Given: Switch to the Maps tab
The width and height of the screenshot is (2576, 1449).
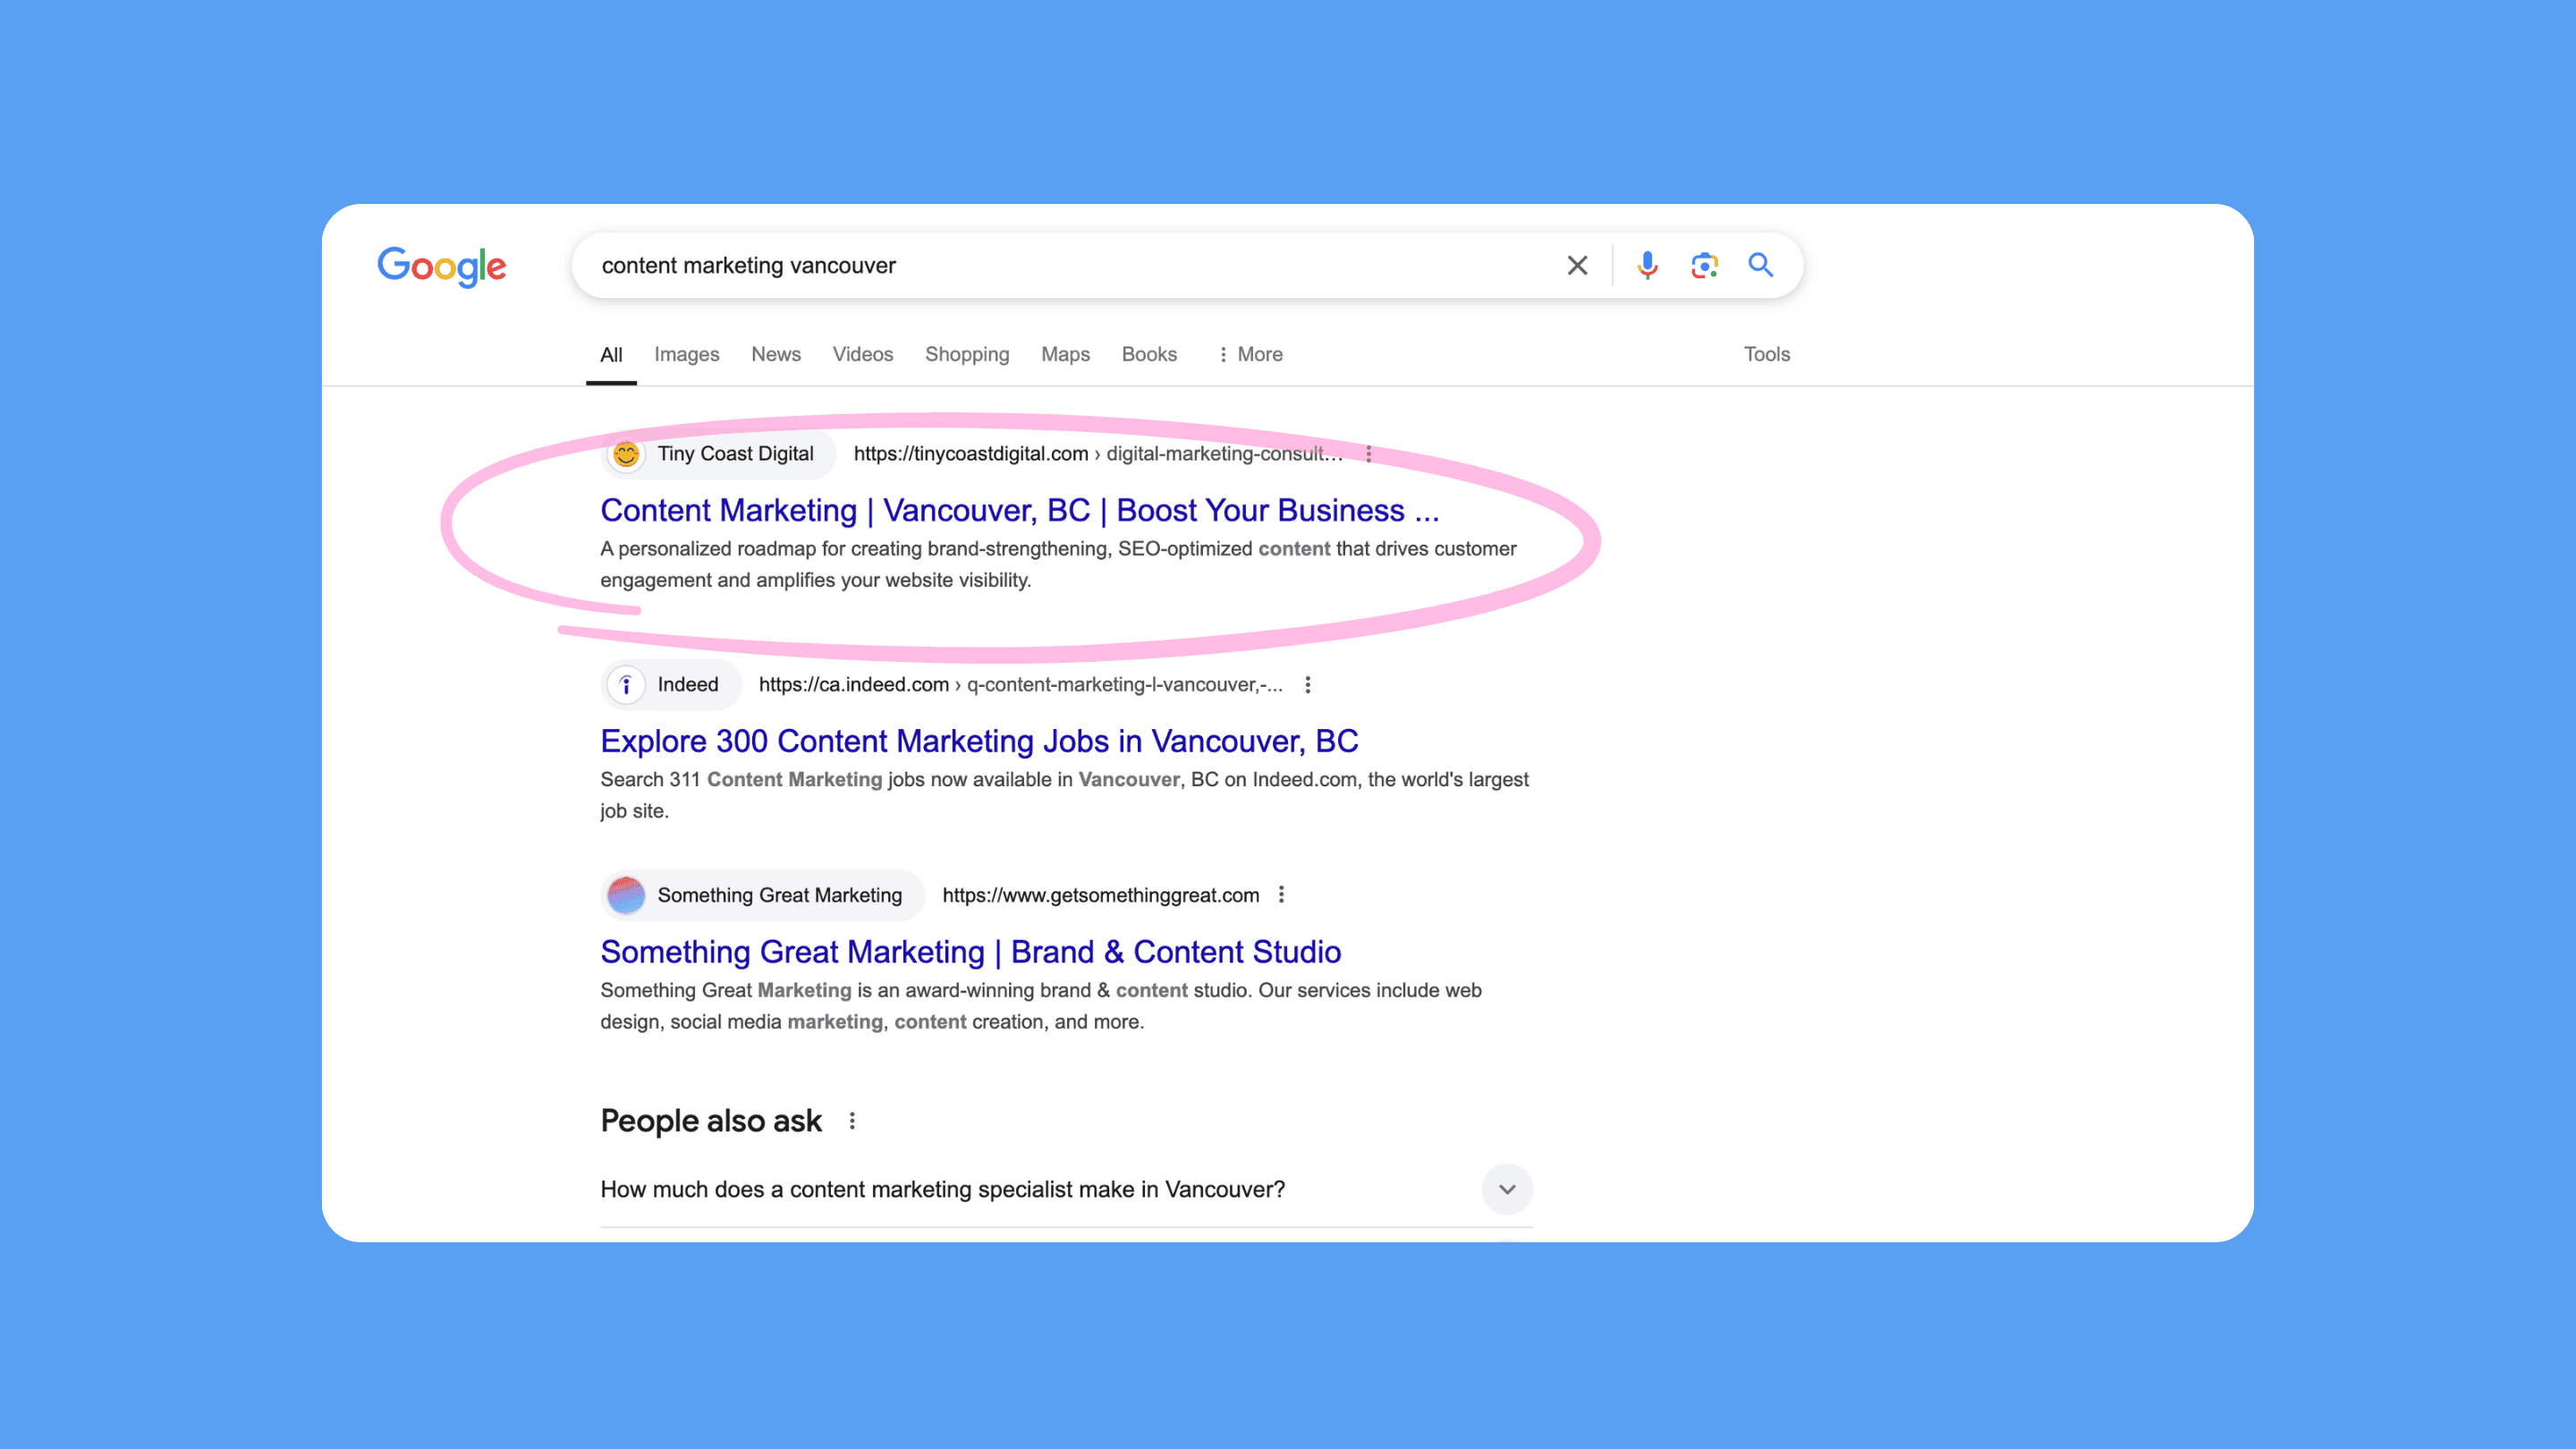Looking at the screenshot, I should (x=1065, y=354).
